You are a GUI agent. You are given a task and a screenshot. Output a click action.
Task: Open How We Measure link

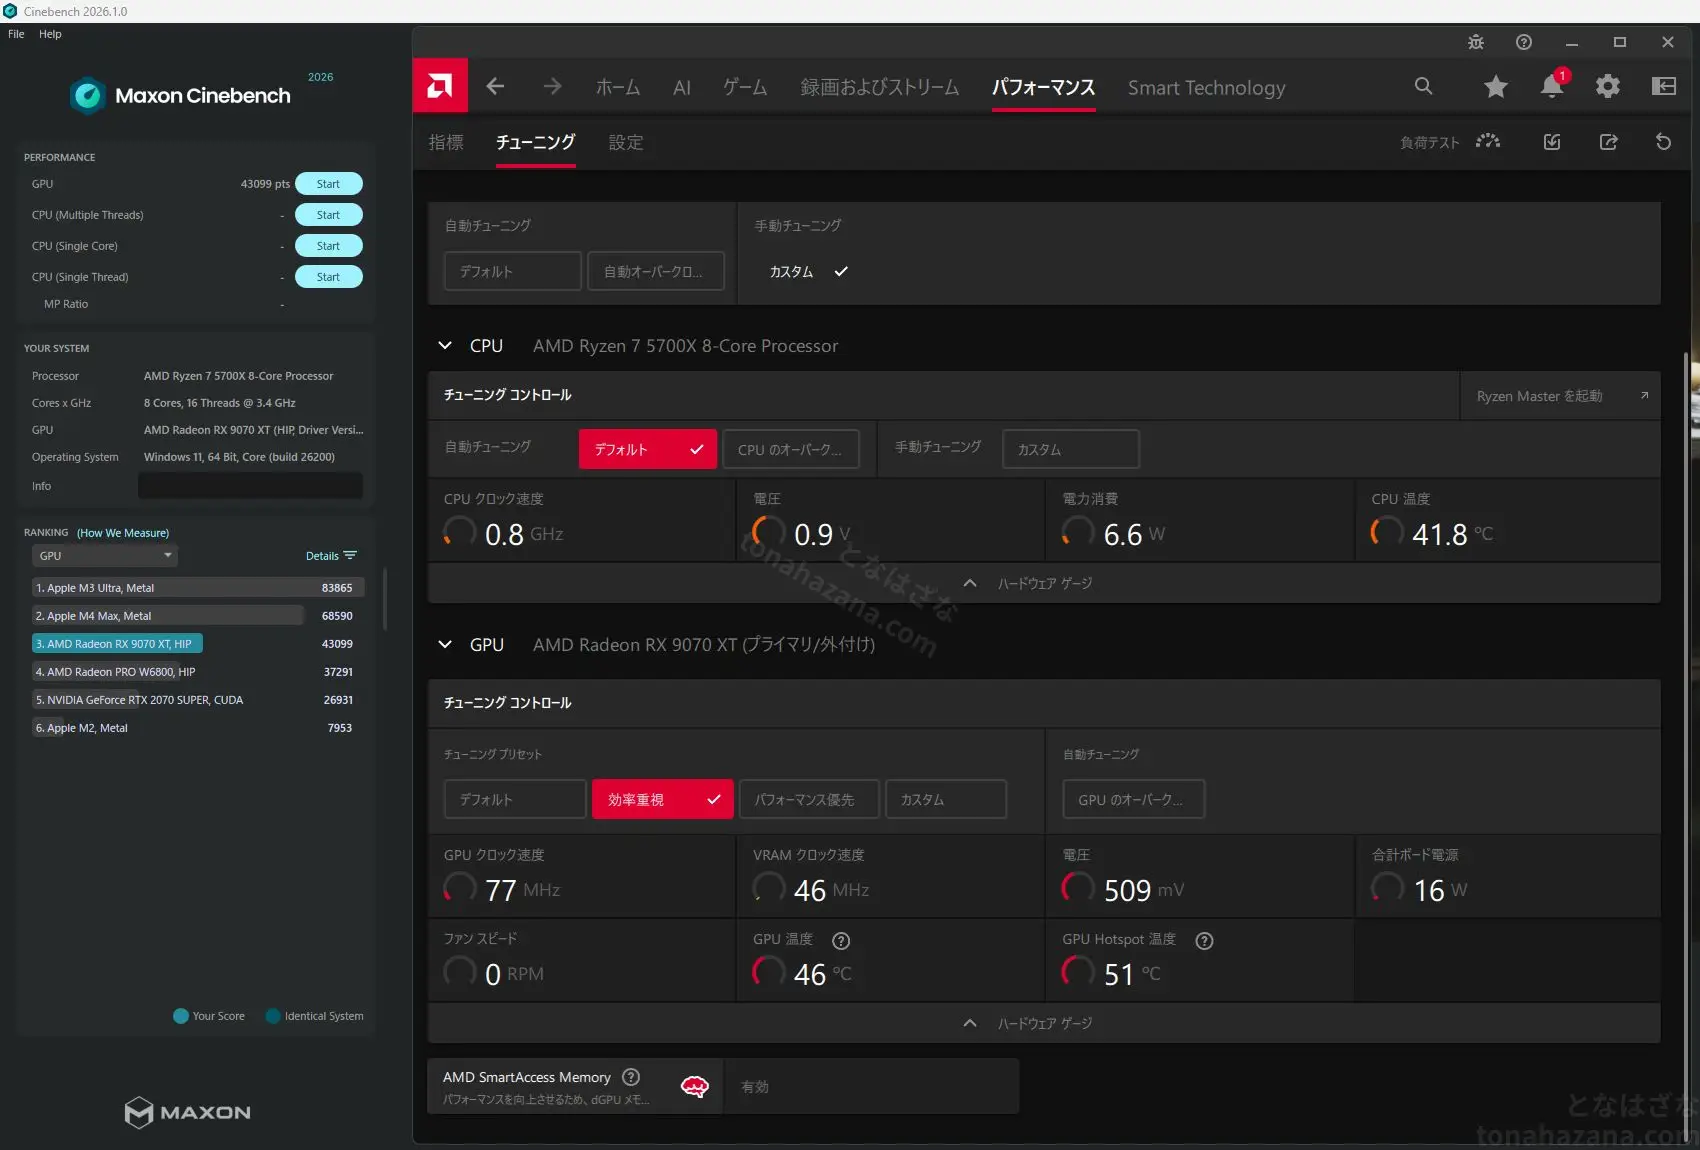(123, 533)
